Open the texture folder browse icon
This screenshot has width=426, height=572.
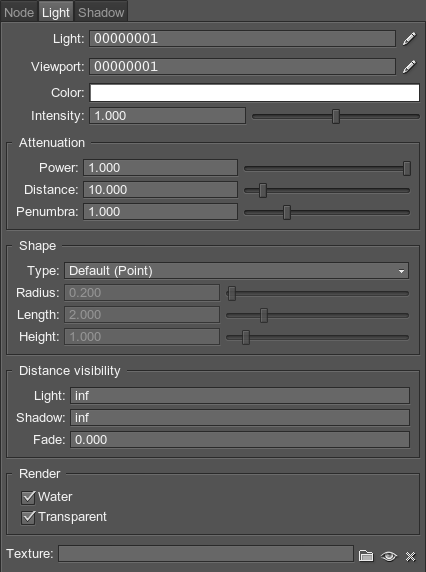(366, 556)
